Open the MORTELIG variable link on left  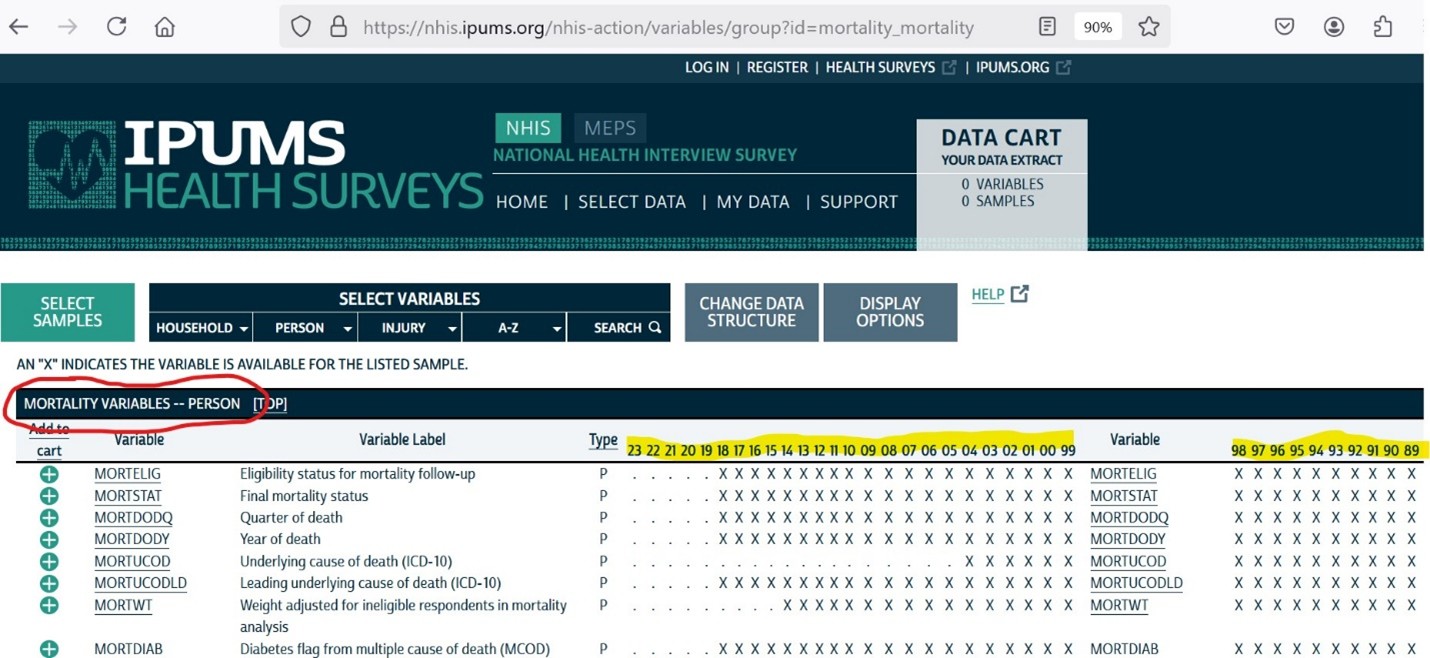(x=127, y=474)
